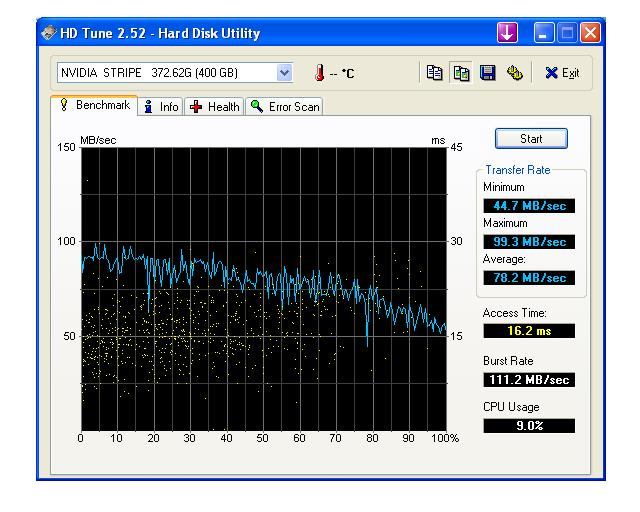The width and height of the screenshot is (640, 512).
Task: Click the floppy disk save icon
Action: click(x=488, y=73)
